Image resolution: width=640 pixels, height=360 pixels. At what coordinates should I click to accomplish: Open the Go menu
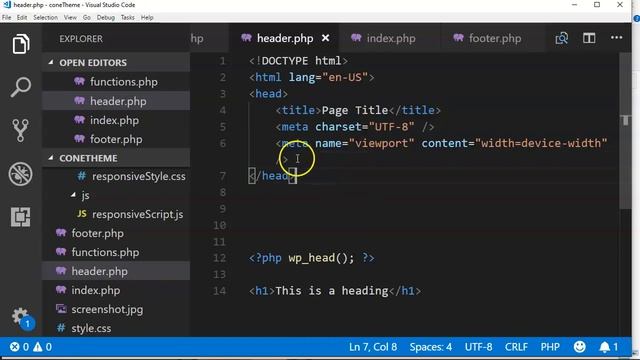[87, 18]
